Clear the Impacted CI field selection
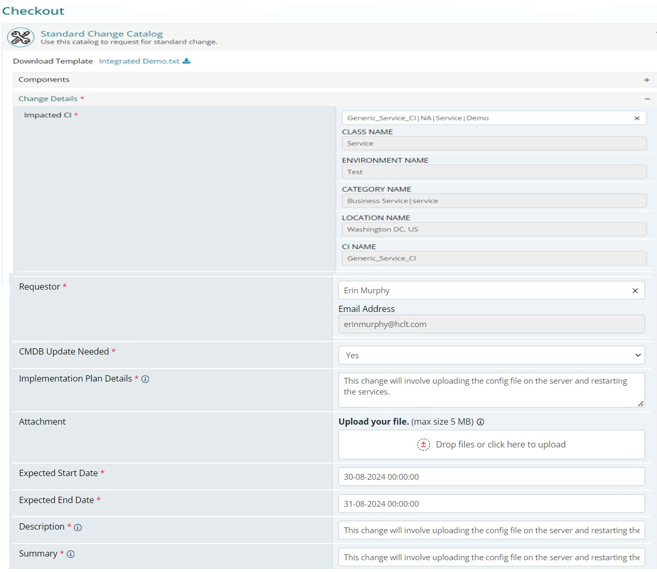 click(637, 118)
